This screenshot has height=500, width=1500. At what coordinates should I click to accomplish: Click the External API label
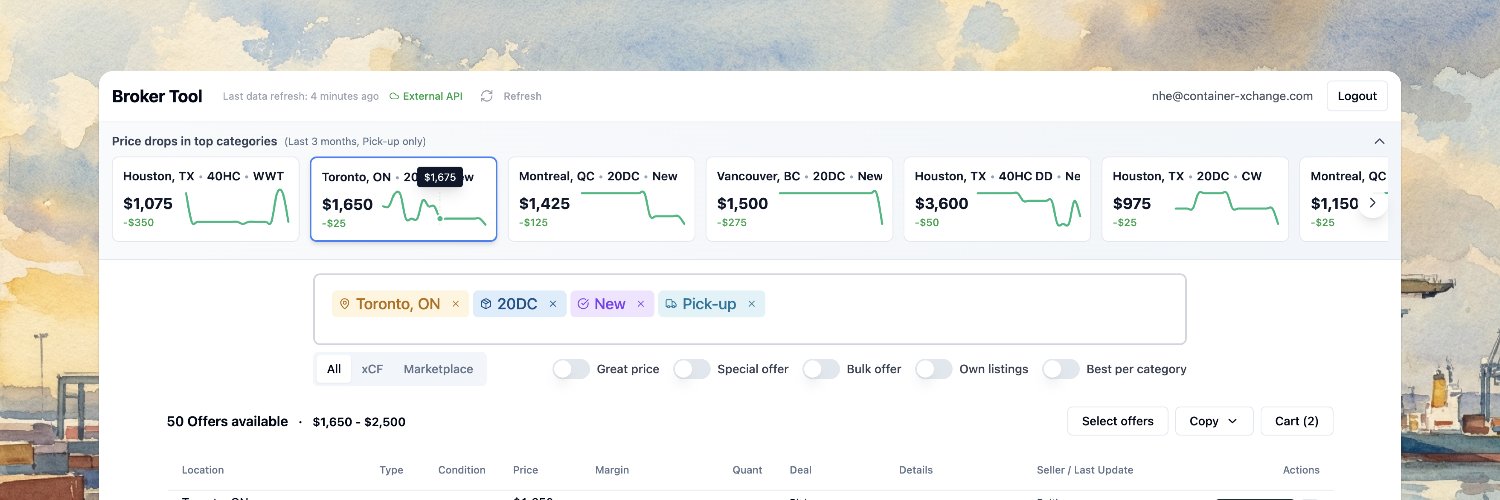[432, 96]
